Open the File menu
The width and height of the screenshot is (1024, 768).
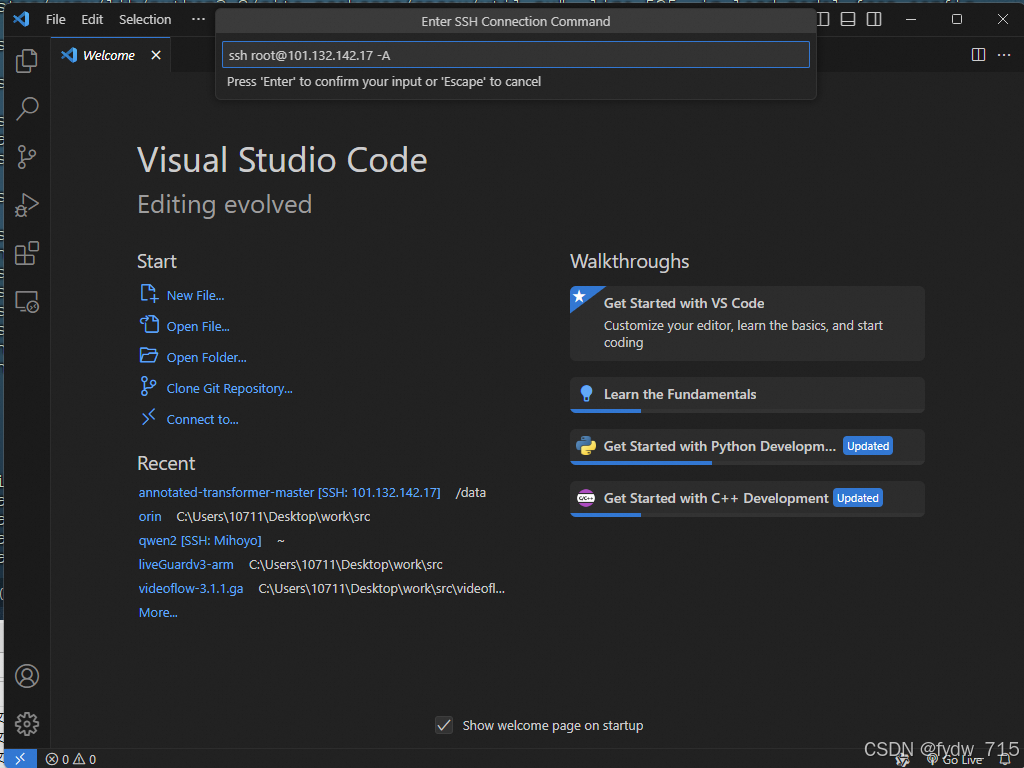tap(56, 20)
